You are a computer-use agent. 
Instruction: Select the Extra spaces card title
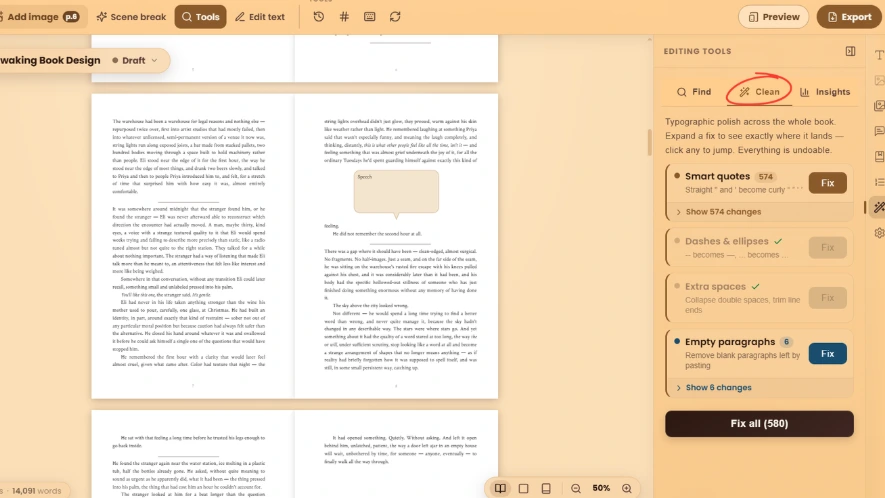coord(715,286)
